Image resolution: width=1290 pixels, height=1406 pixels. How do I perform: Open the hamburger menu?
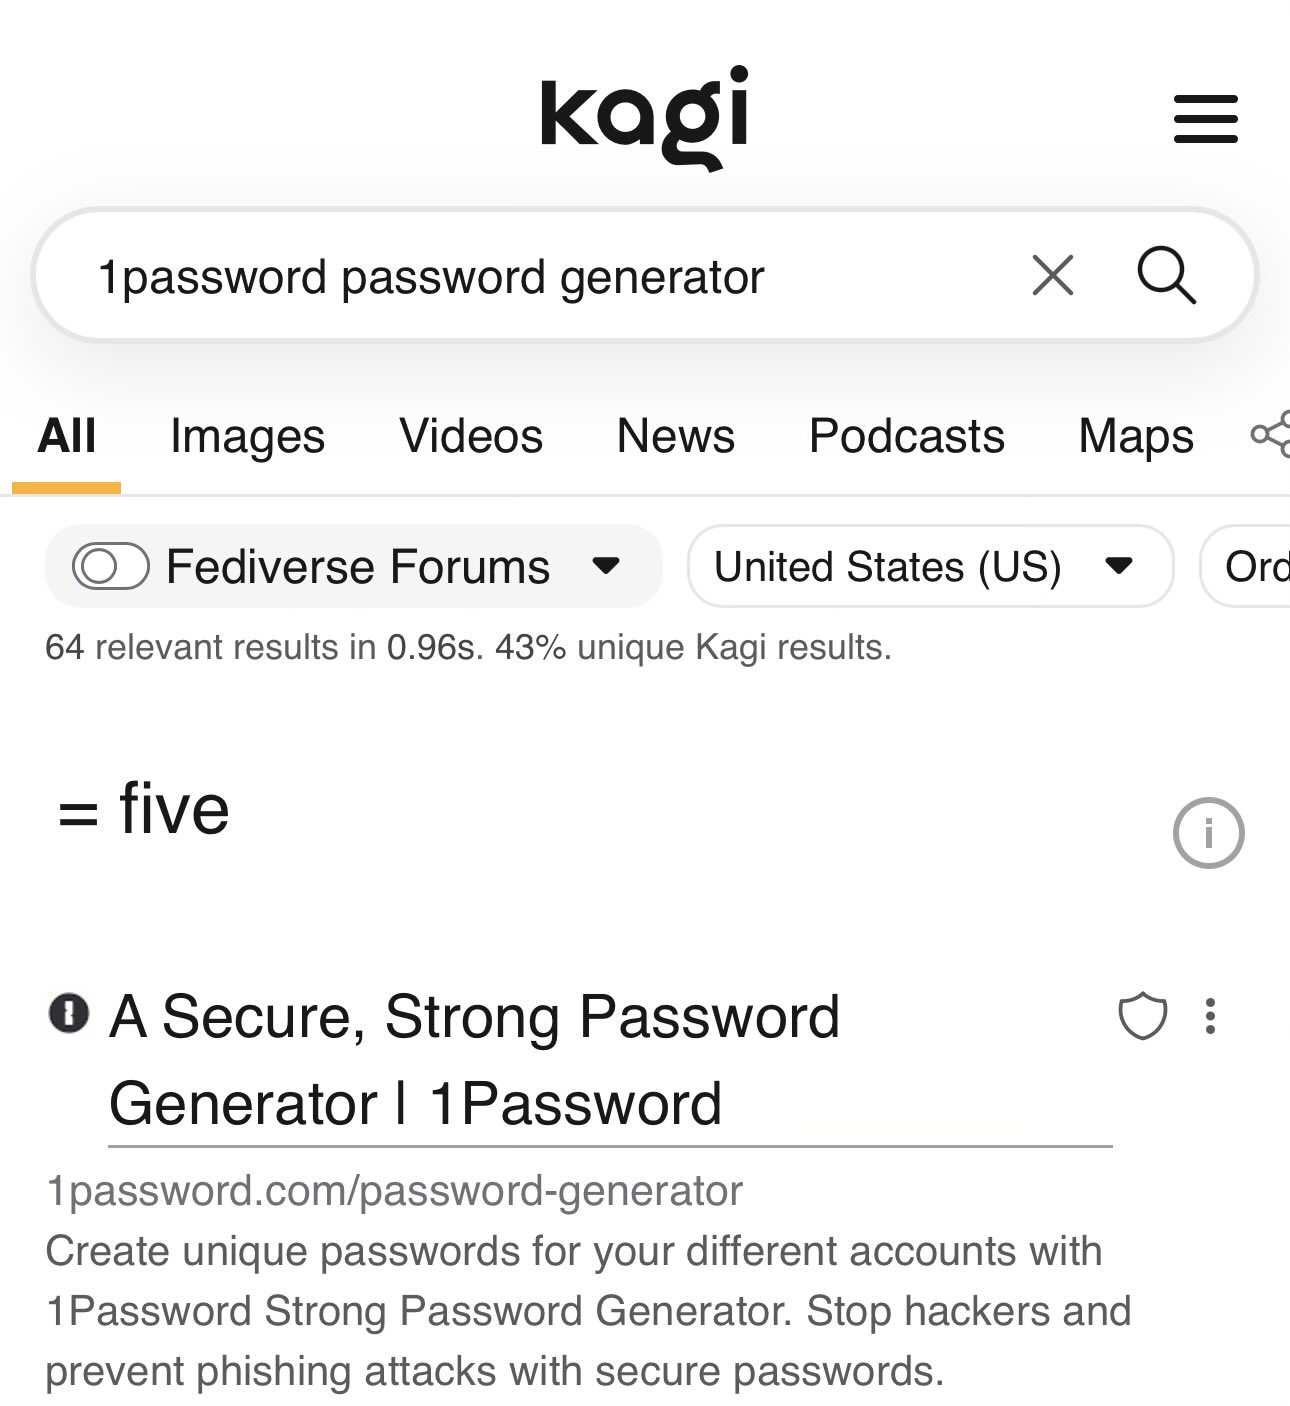point(1204,117)
